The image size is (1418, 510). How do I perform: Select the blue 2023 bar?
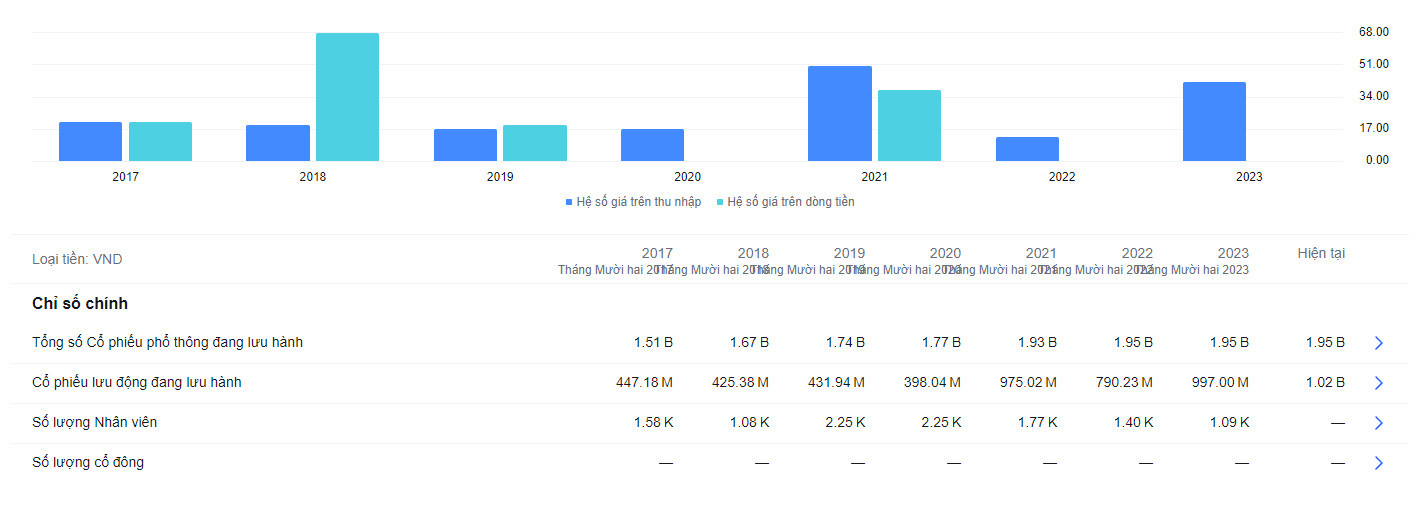(1214, 122)
